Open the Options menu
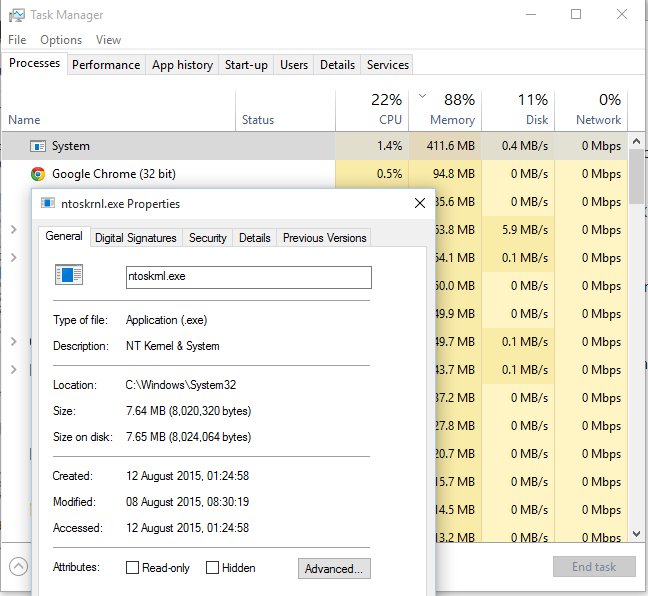This screenshot has width=648, height=596. tap(61, 40)
